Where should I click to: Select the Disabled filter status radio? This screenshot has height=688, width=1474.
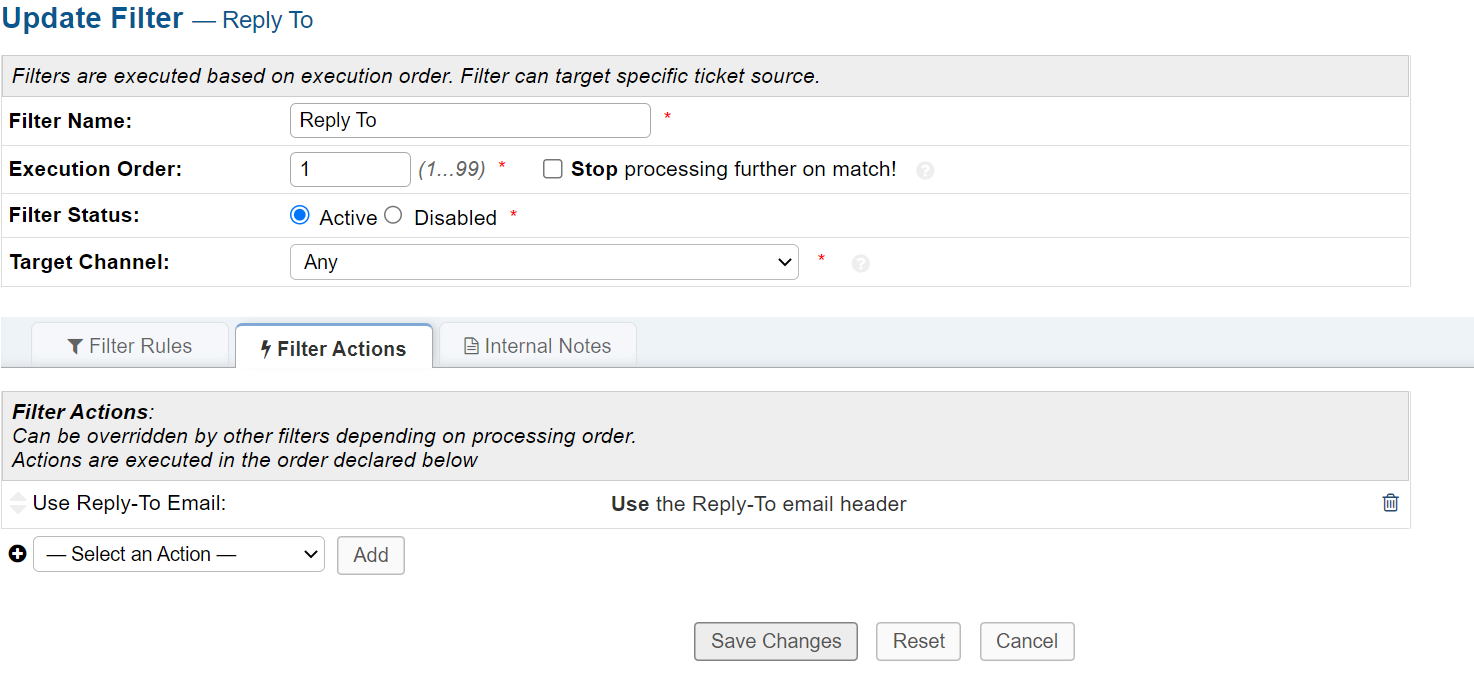point(393,215)
